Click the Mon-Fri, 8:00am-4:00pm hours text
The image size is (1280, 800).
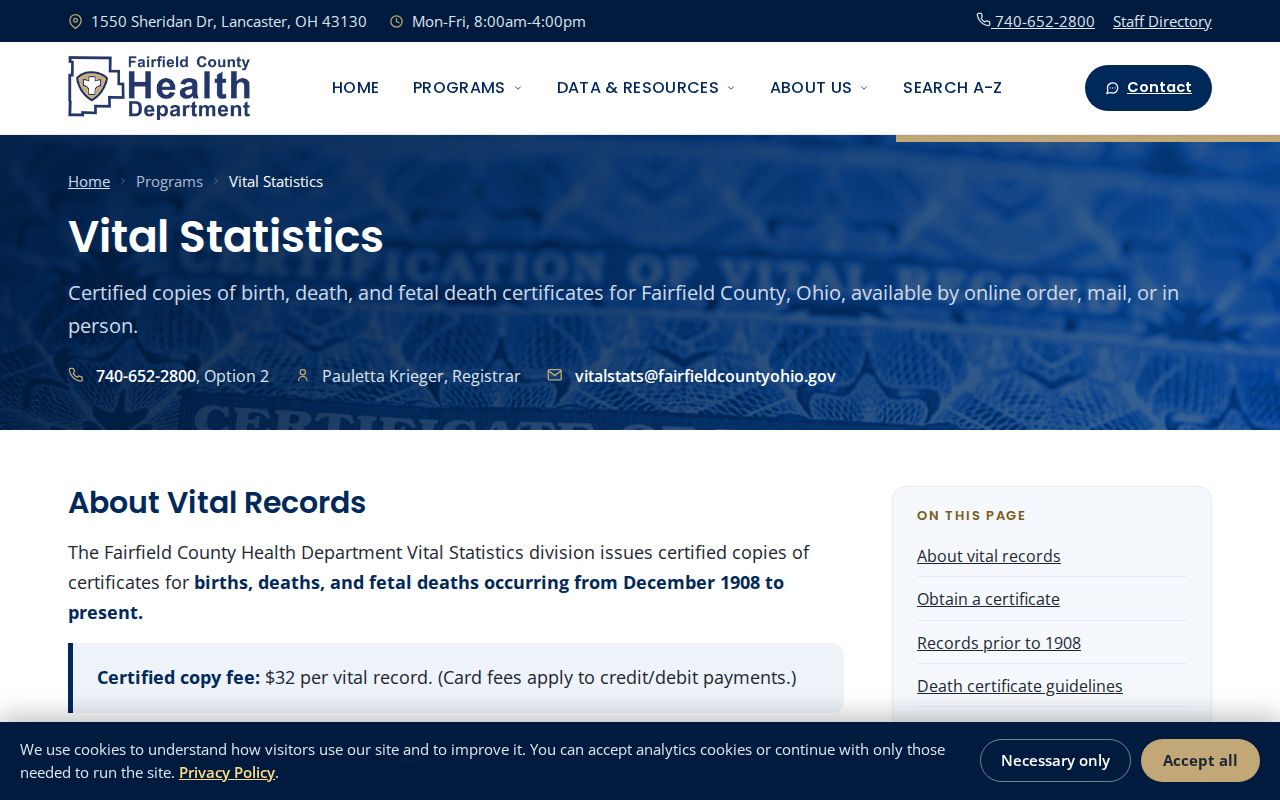tap(499, 21)
